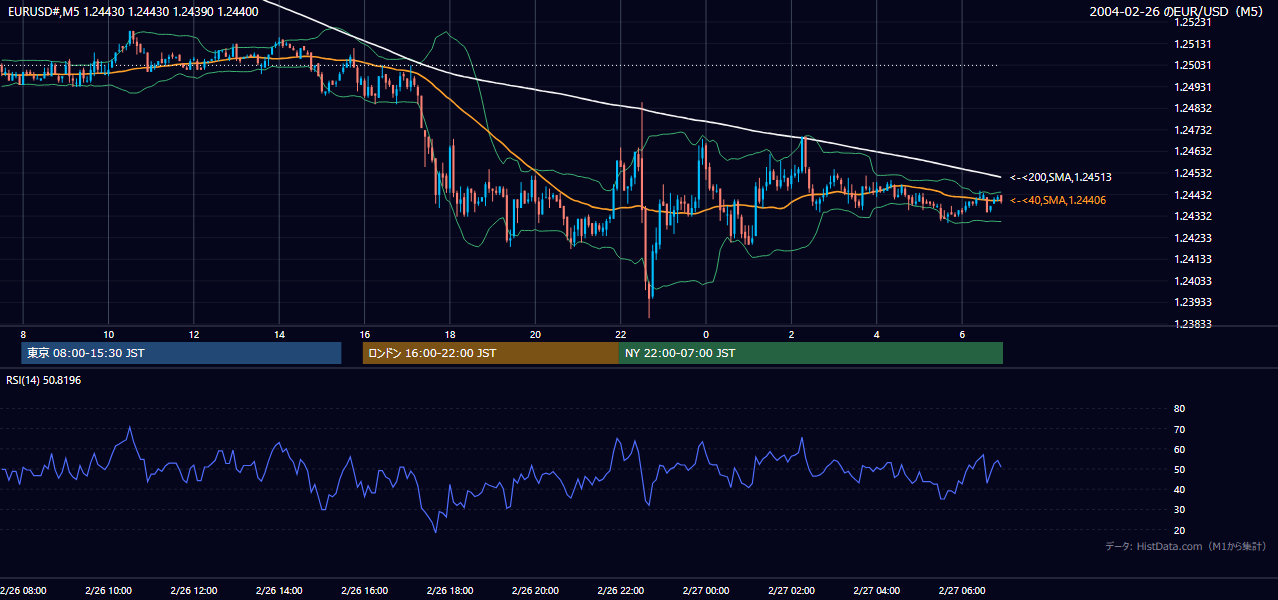
Task: Click price axis value 1.23933
Action: coord(1193,302)
